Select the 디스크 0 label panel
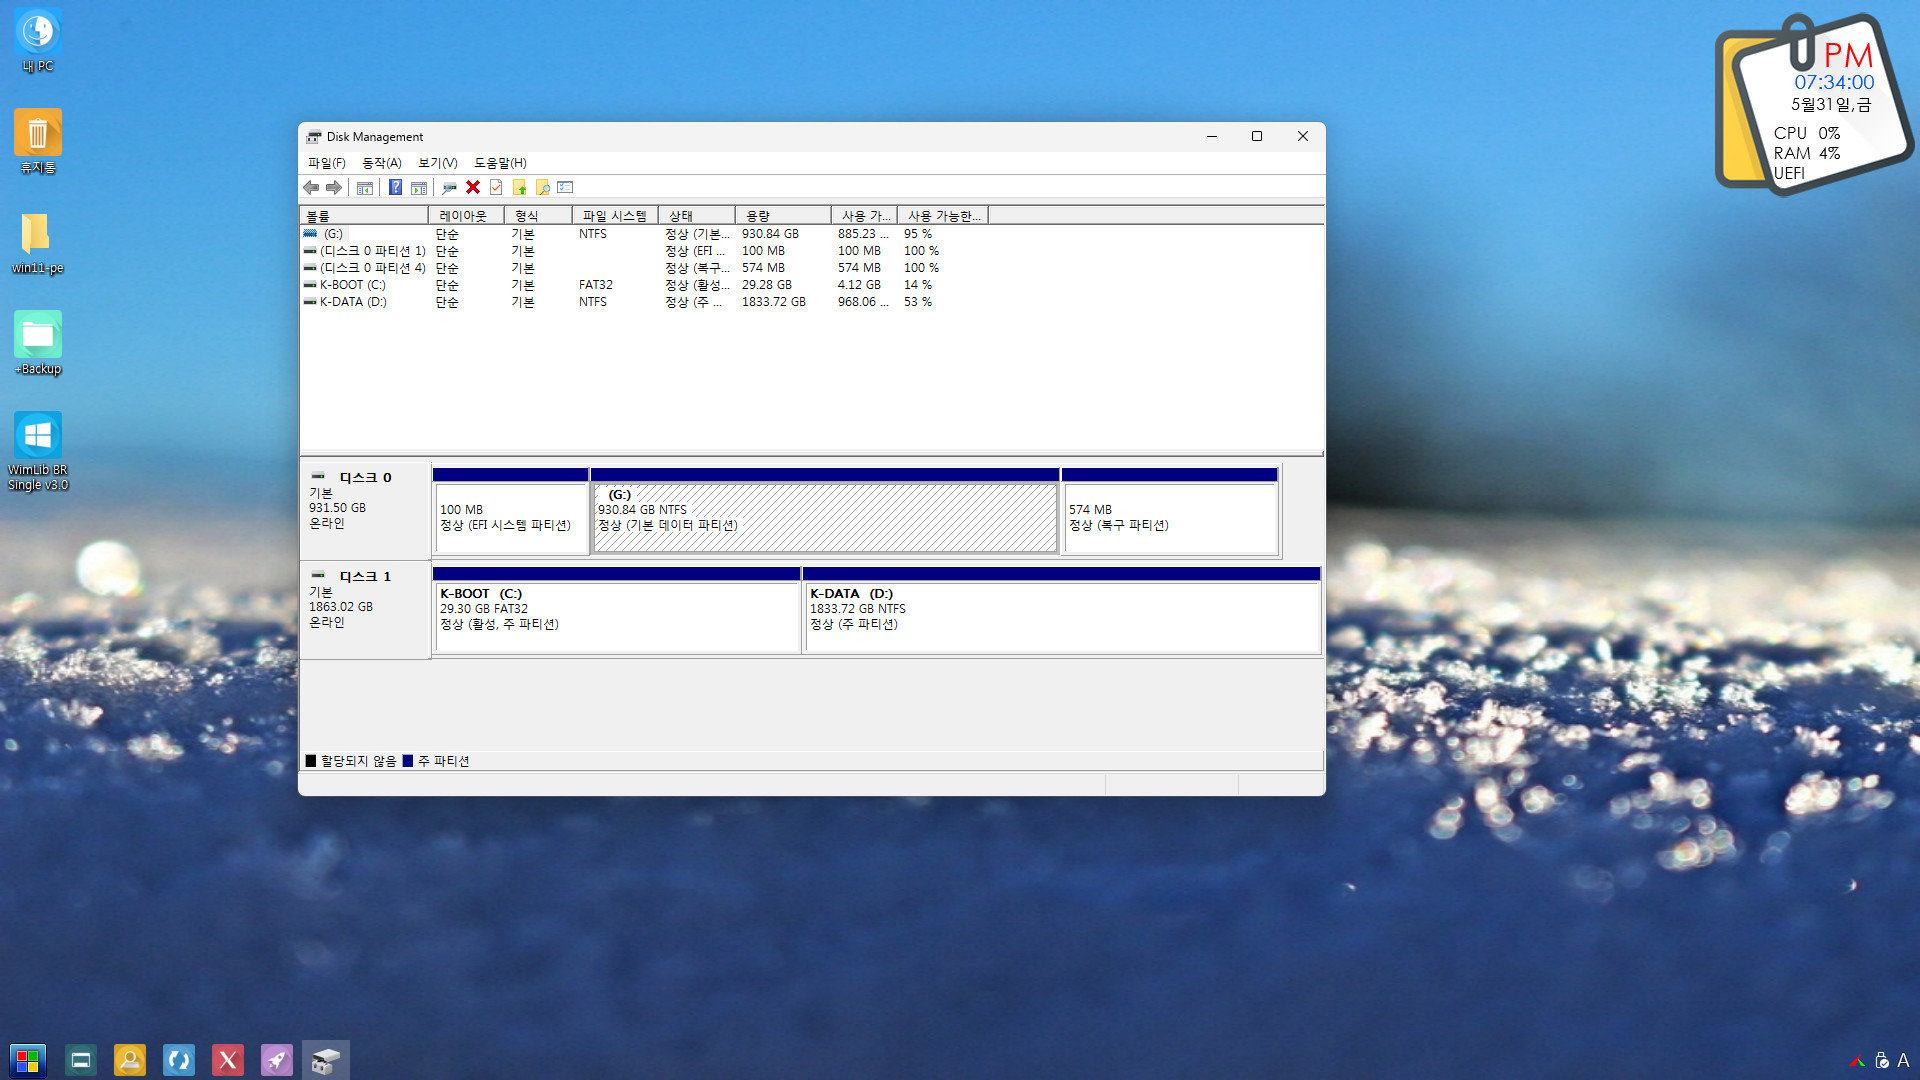1920x1080 pixels. click(365, 510)
